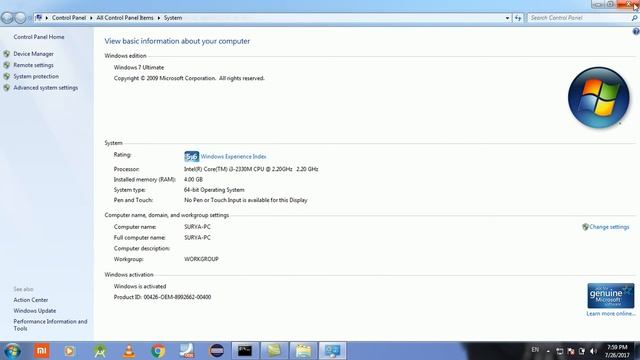Image resolution: width=640 pixels, height=360 pixels.
Task: Go back with the navigation arrow
Action: tap(7, 18)
